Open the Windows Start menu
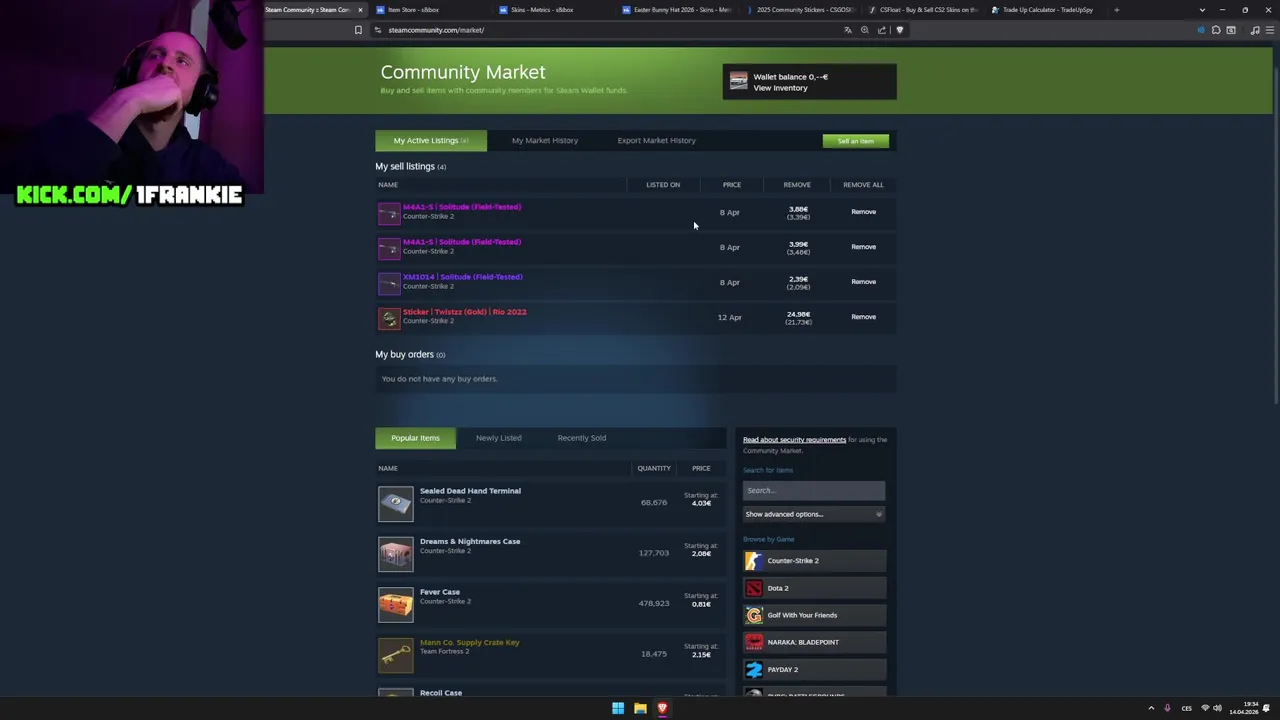The height and width of the screenshot is (720, 1280). tap(618, 708)
